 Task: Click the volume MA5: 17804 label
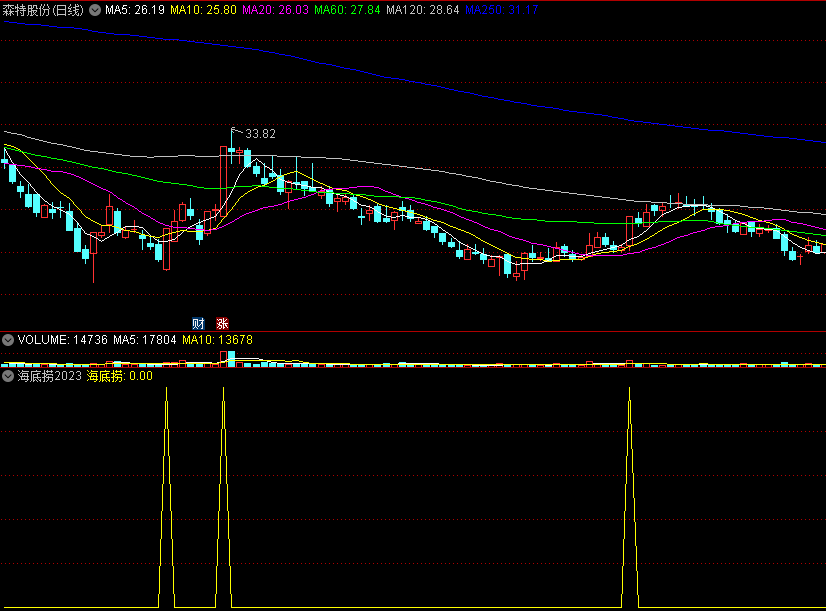(145, 340)
